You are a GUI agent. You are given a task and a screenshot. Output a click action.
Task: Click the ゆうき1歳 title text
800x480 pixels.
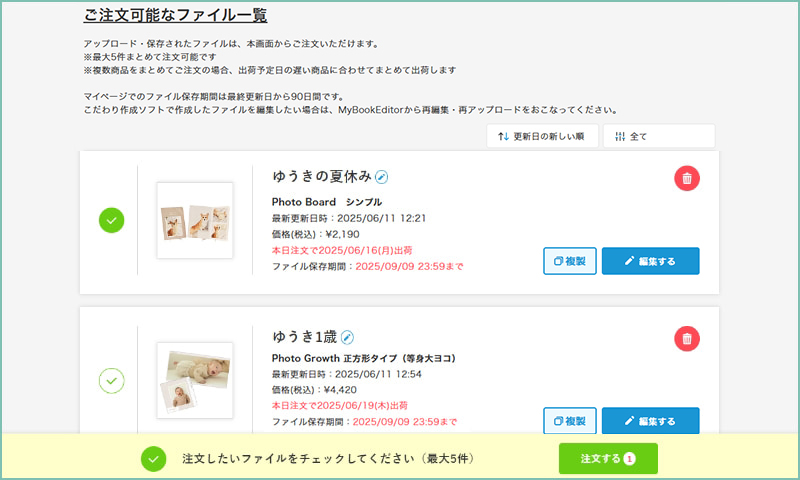(x=305, y=337)
